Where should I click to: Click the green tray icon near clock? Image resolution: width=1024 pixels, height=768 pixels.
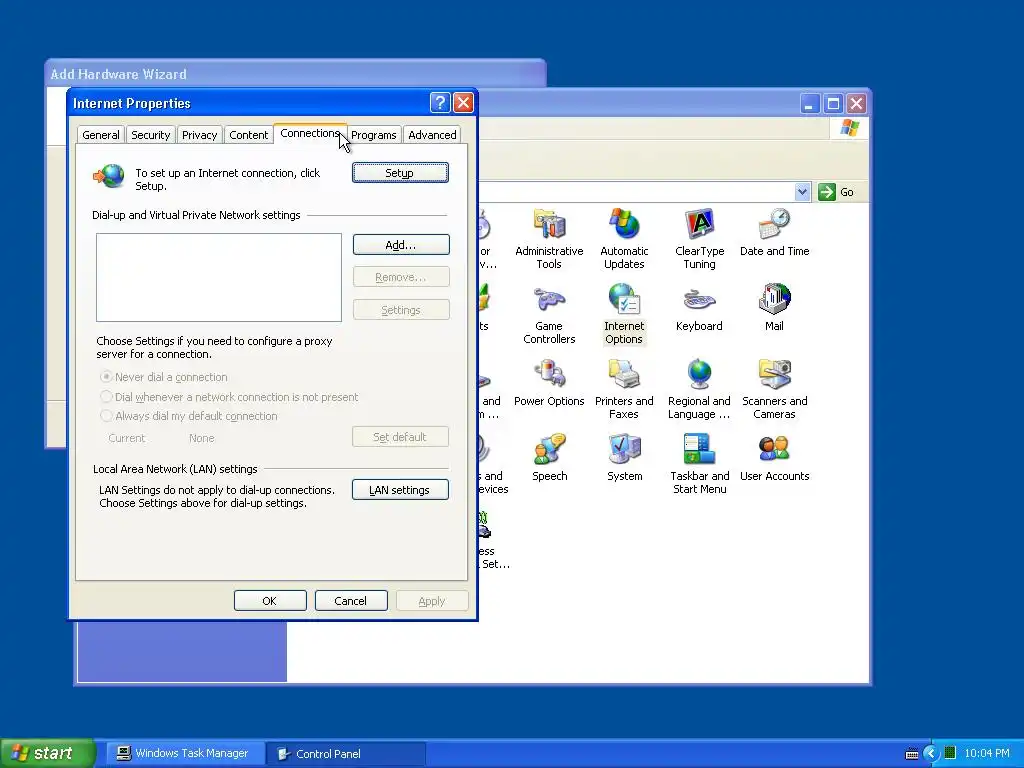(x=950, y=753)
